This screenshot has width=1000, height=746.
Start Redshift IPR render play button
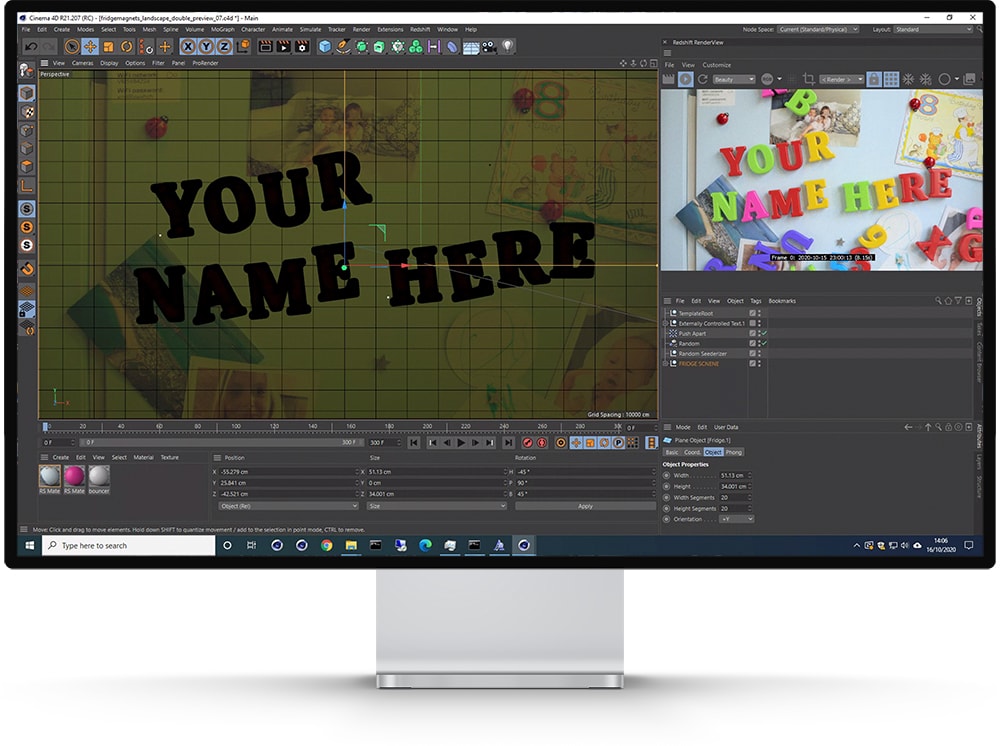click(x=686, y=79)
